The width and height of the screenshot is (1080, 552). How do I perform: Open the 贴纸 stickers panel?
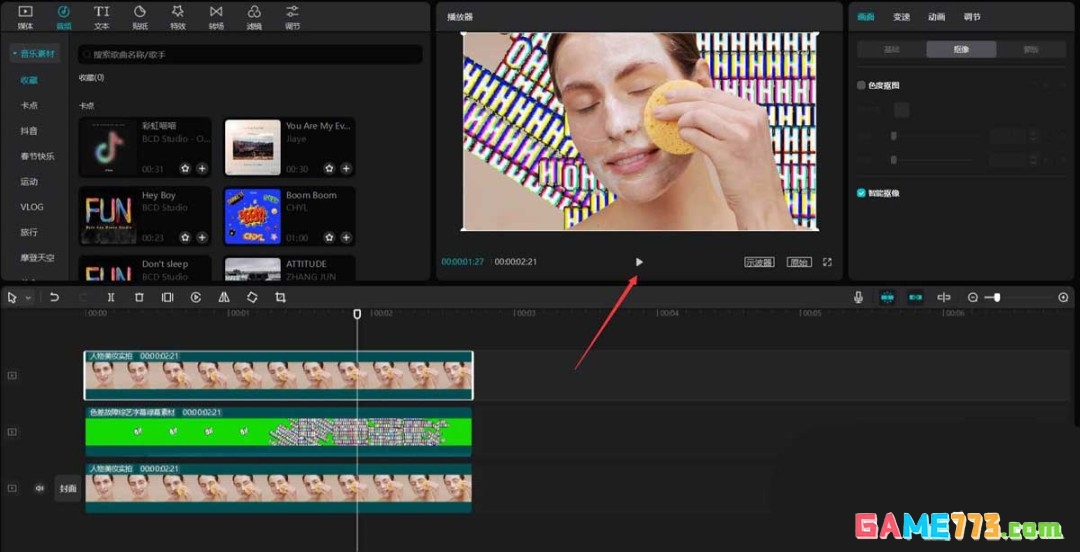[x=139, y=17]
